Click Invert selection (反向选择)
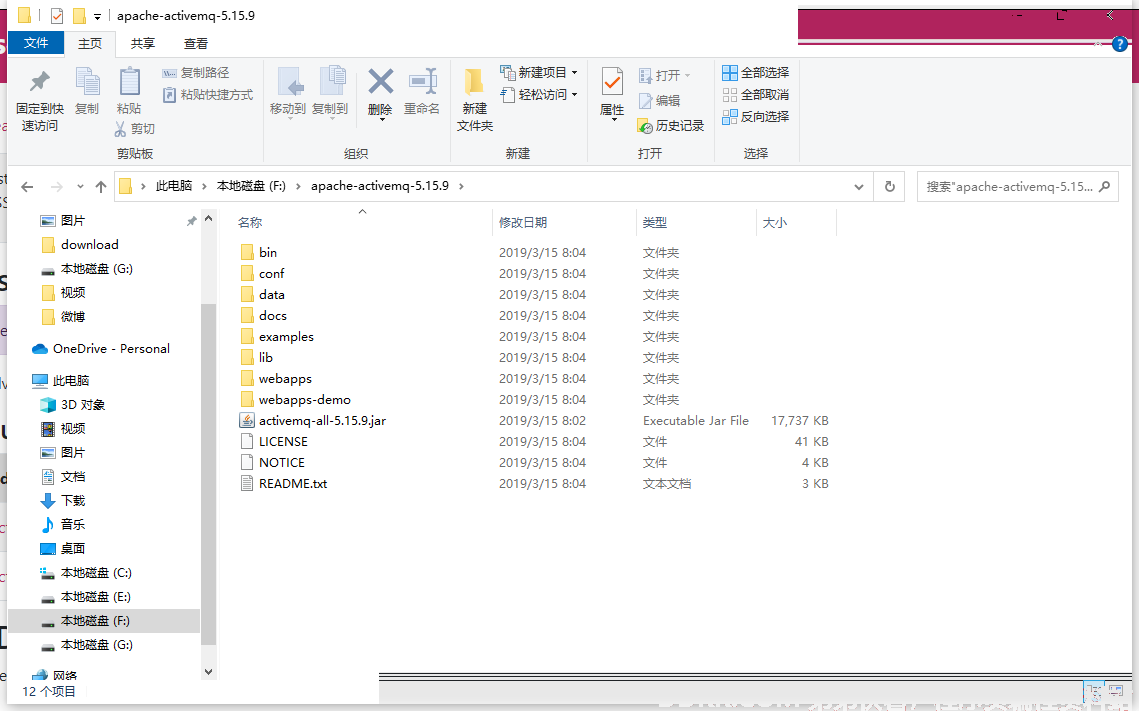 click(755, 116)
